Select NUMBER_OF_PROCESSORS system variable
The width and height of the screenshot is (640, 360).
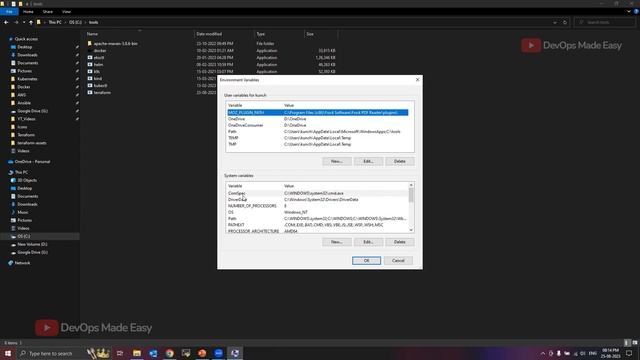click(x=318, y=206)
